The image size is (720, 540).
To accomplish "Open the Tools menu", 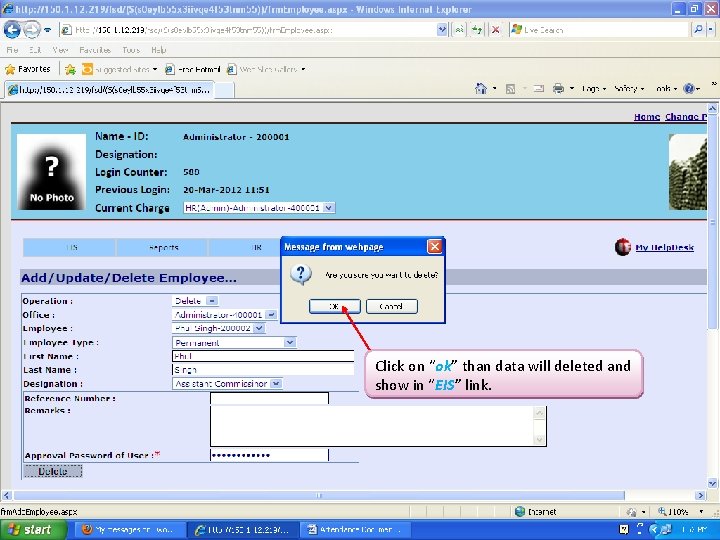I will [131, 50].
